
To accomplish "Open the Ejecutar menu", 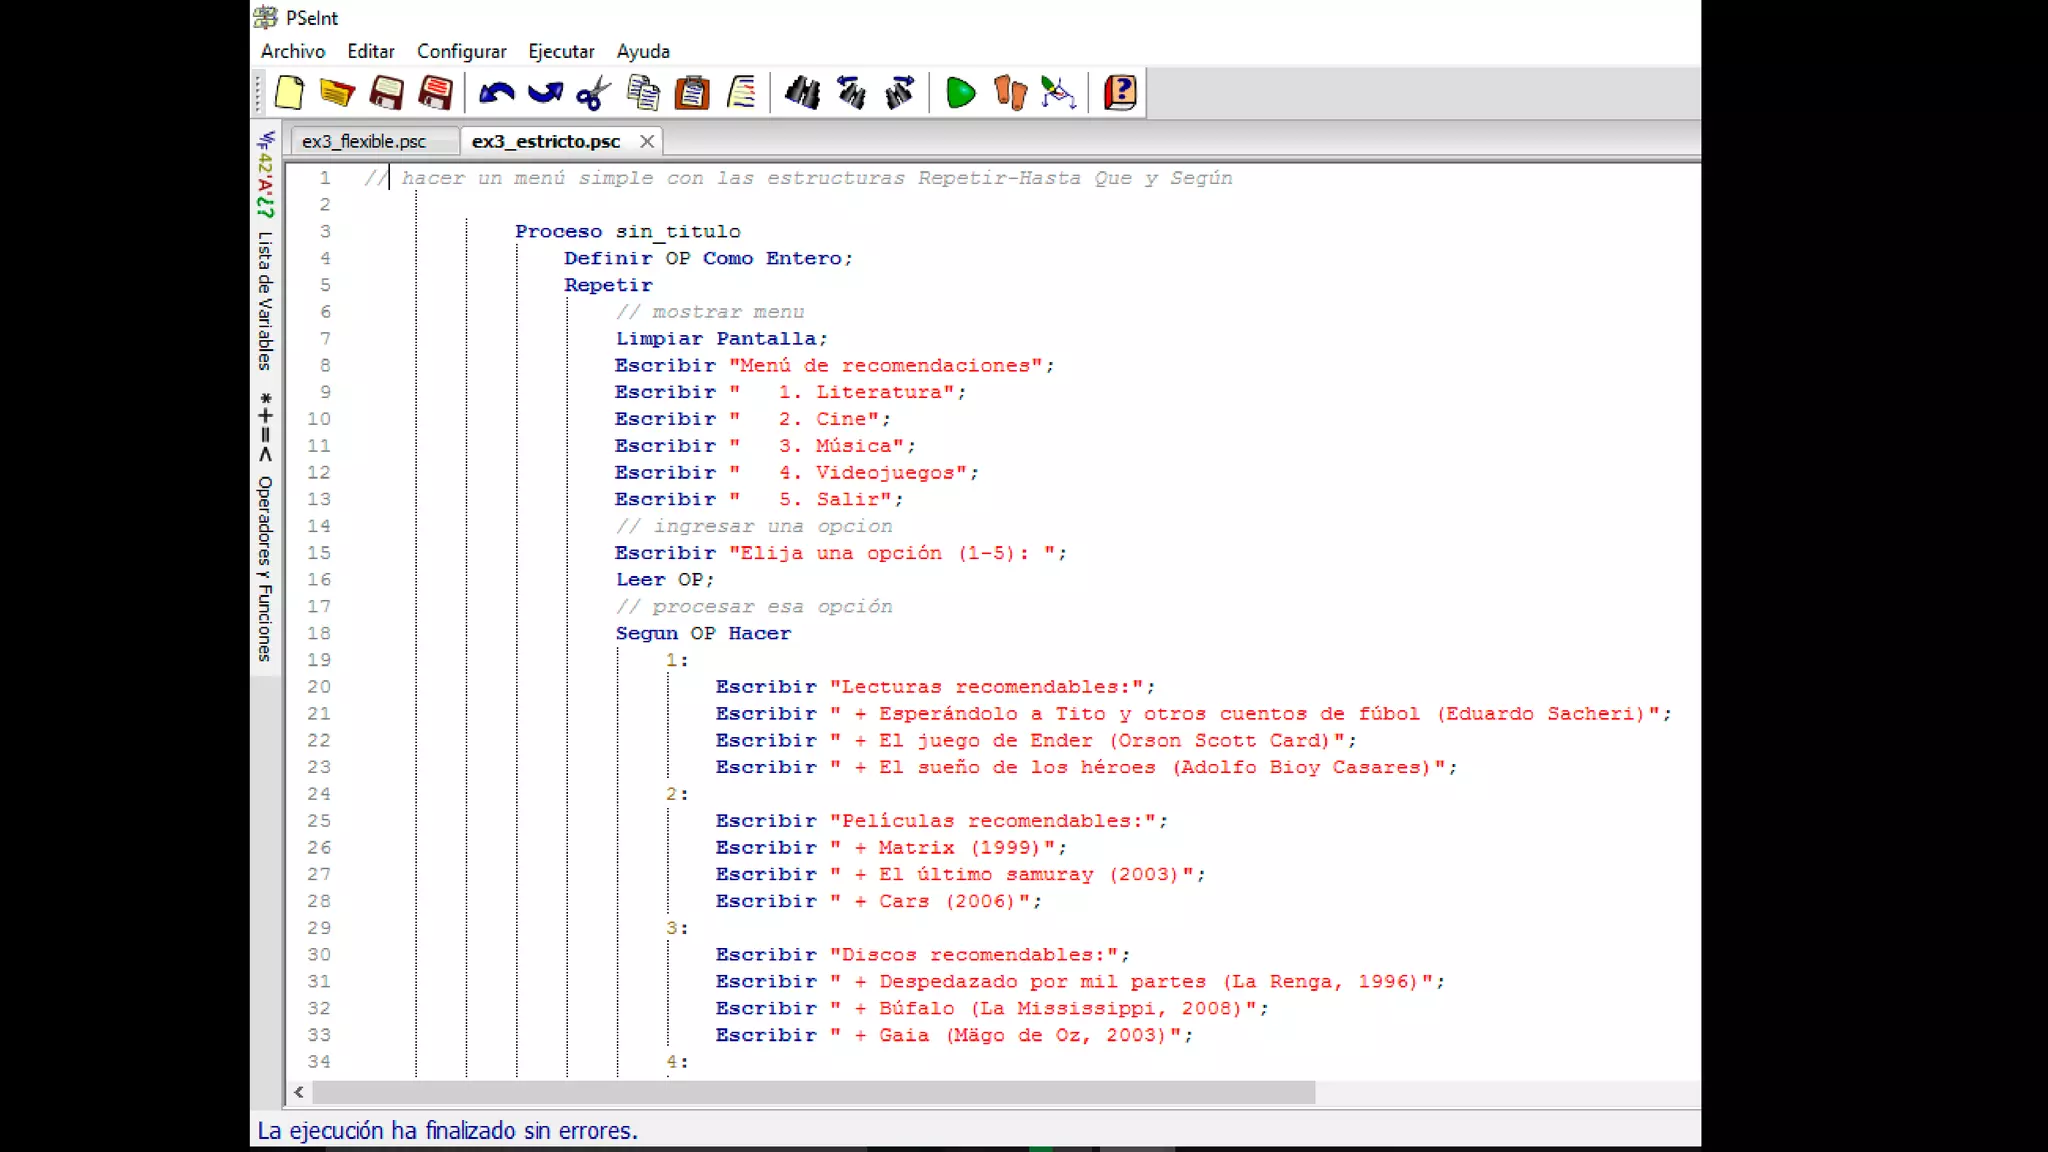I will click(x=561, y=51).
